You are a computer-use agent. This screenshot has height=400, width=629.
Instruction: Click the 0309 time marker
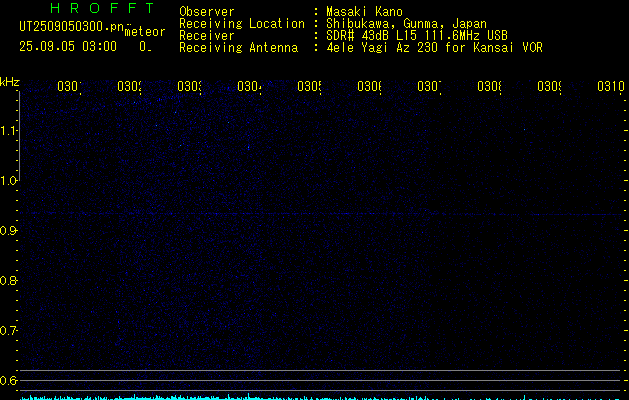[549, 86]
